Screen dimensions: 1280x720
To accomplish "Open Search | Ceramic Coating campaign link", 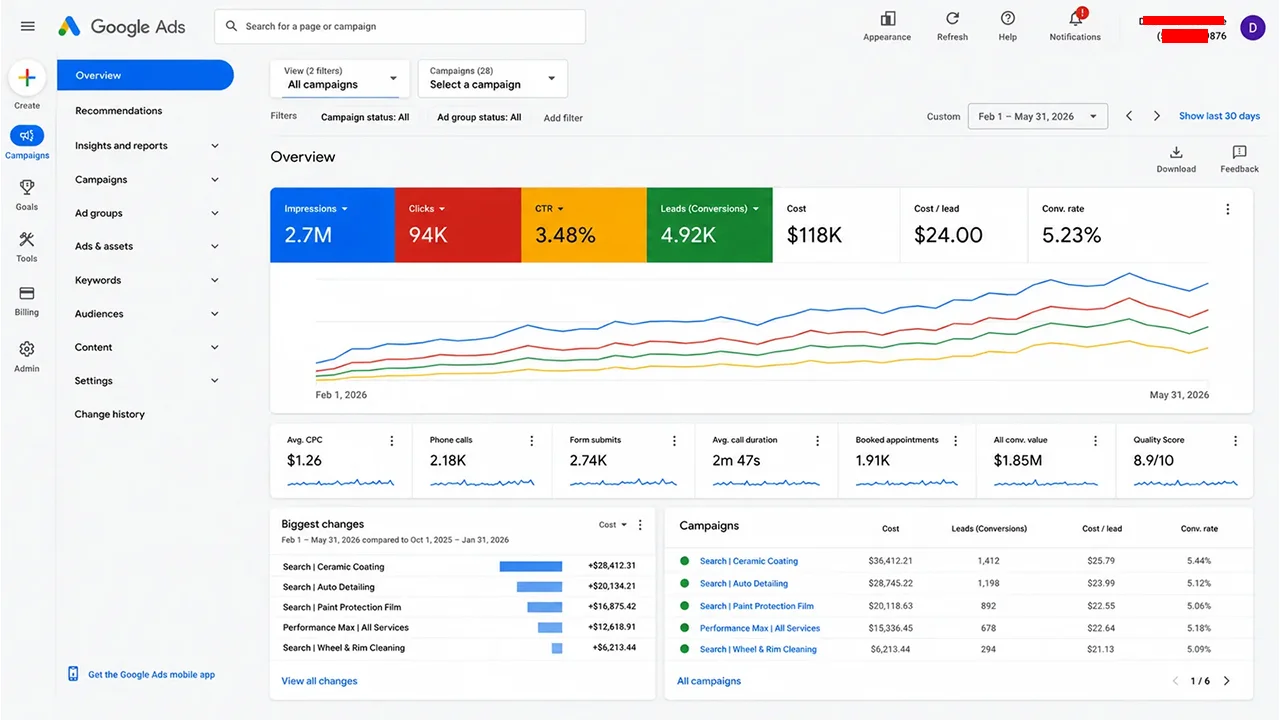I will (748, 561).
